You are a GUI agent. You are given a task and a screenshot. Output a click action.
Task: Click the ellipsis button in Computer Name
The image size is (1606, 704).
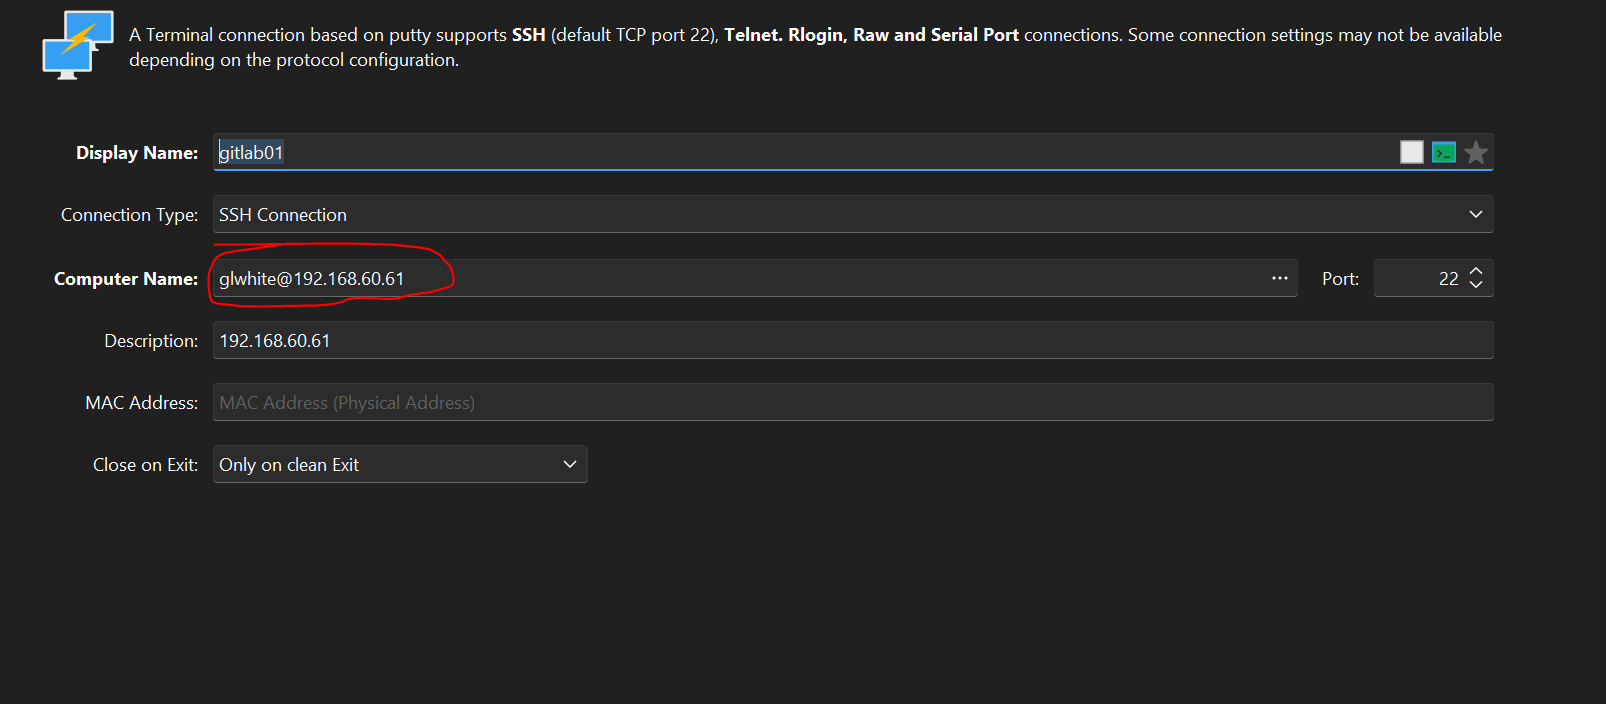(x=1279, y=278)
